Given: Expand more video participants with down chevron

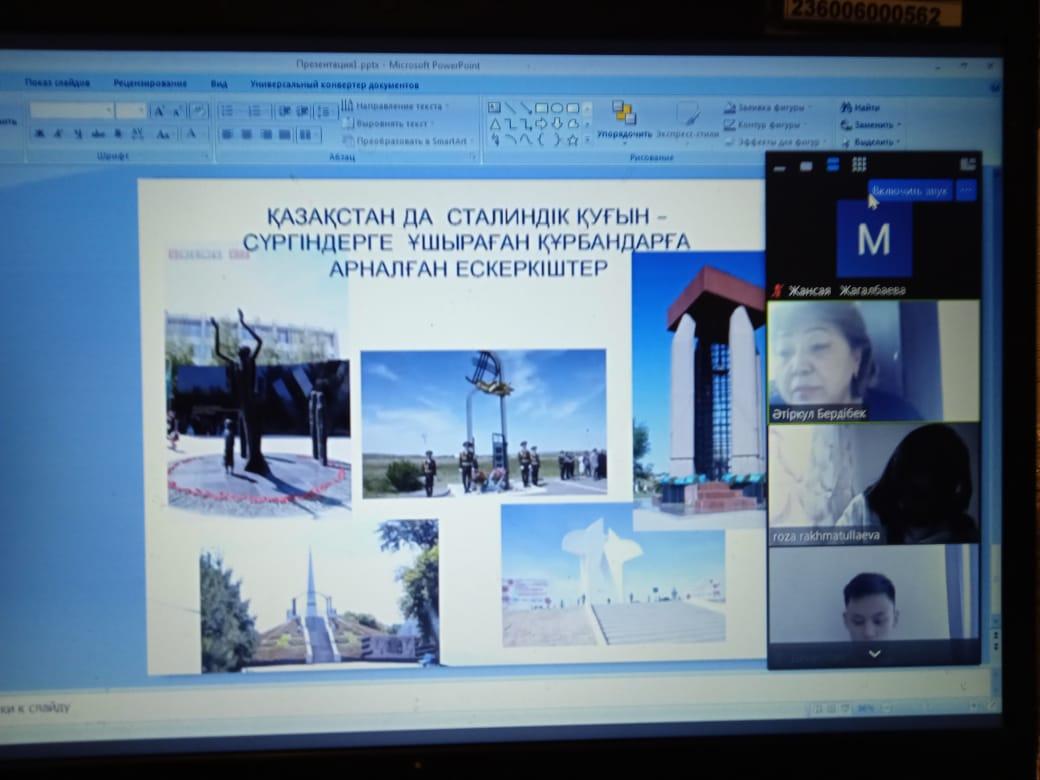Looking at the screenshot, I should point(874,654).
